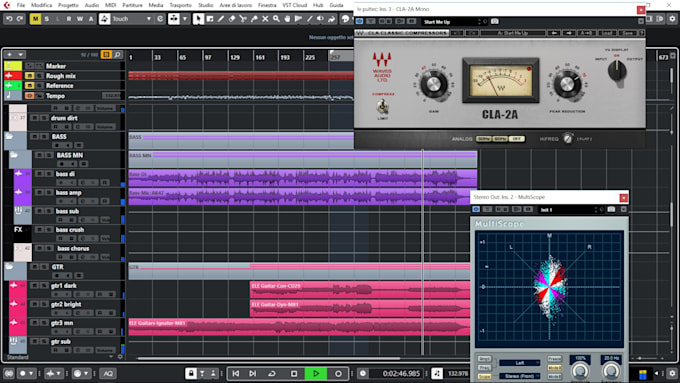Open the Modifica menu
Screen dimensions: 680x383
pos(42,5)
